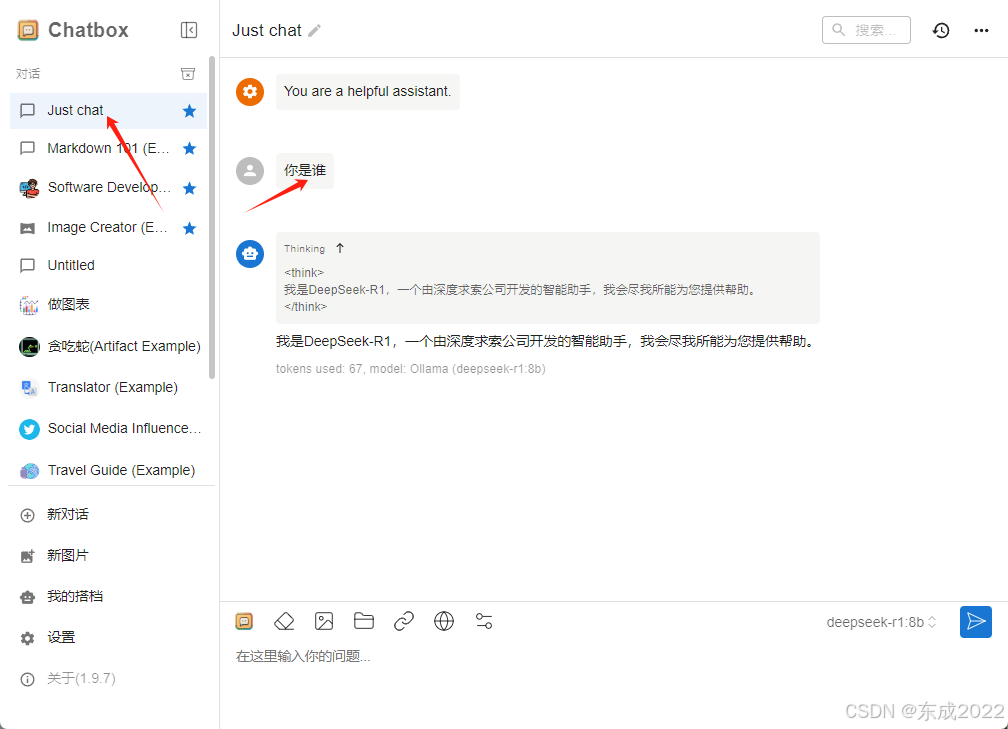Send the message with the blue button

975,622
